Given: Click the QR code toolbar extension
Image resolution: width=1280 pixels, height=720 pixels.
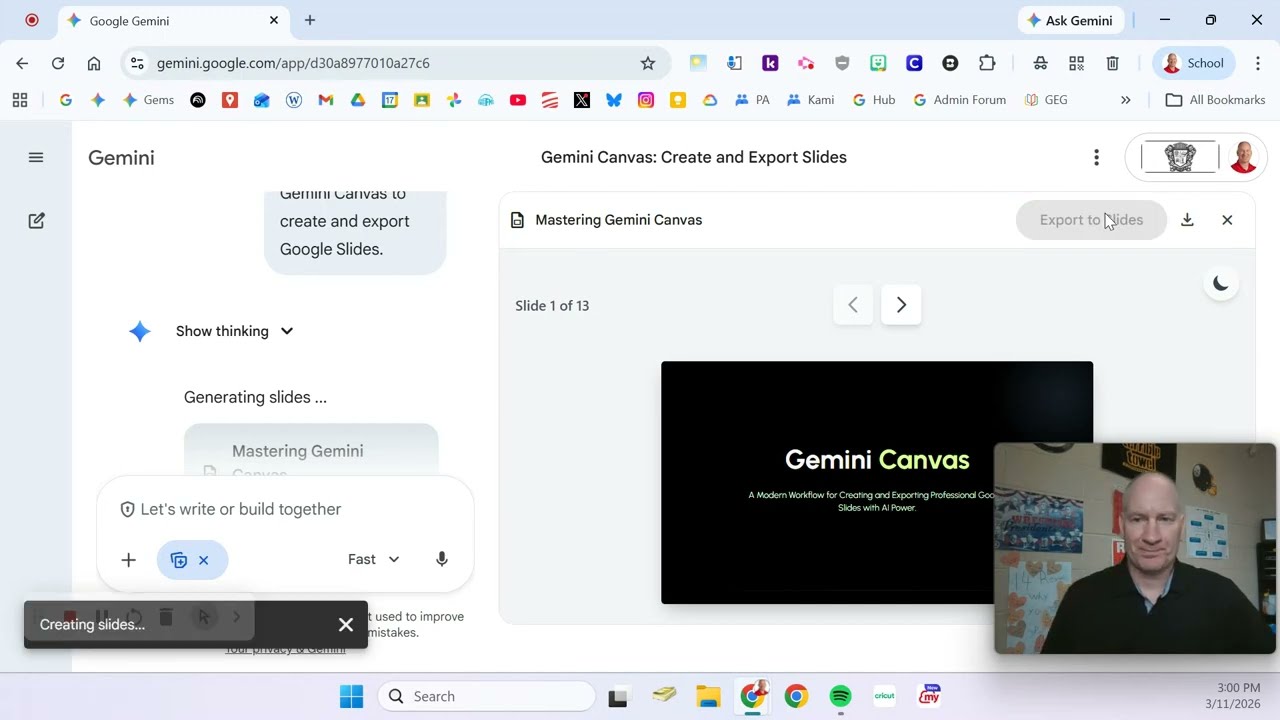Looking at the screenshot, I should coord(1076,63).
